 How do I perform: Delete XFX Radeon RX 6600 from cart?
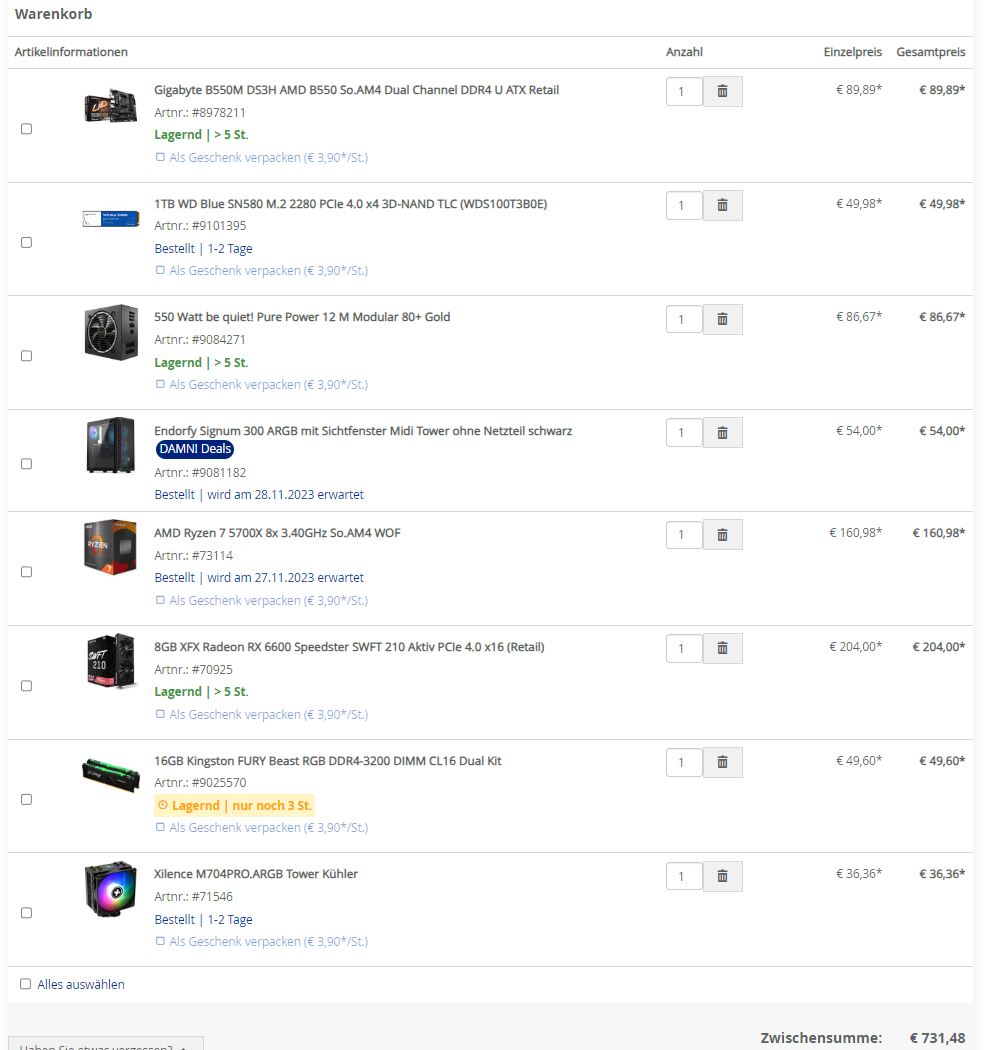point(722,648)
